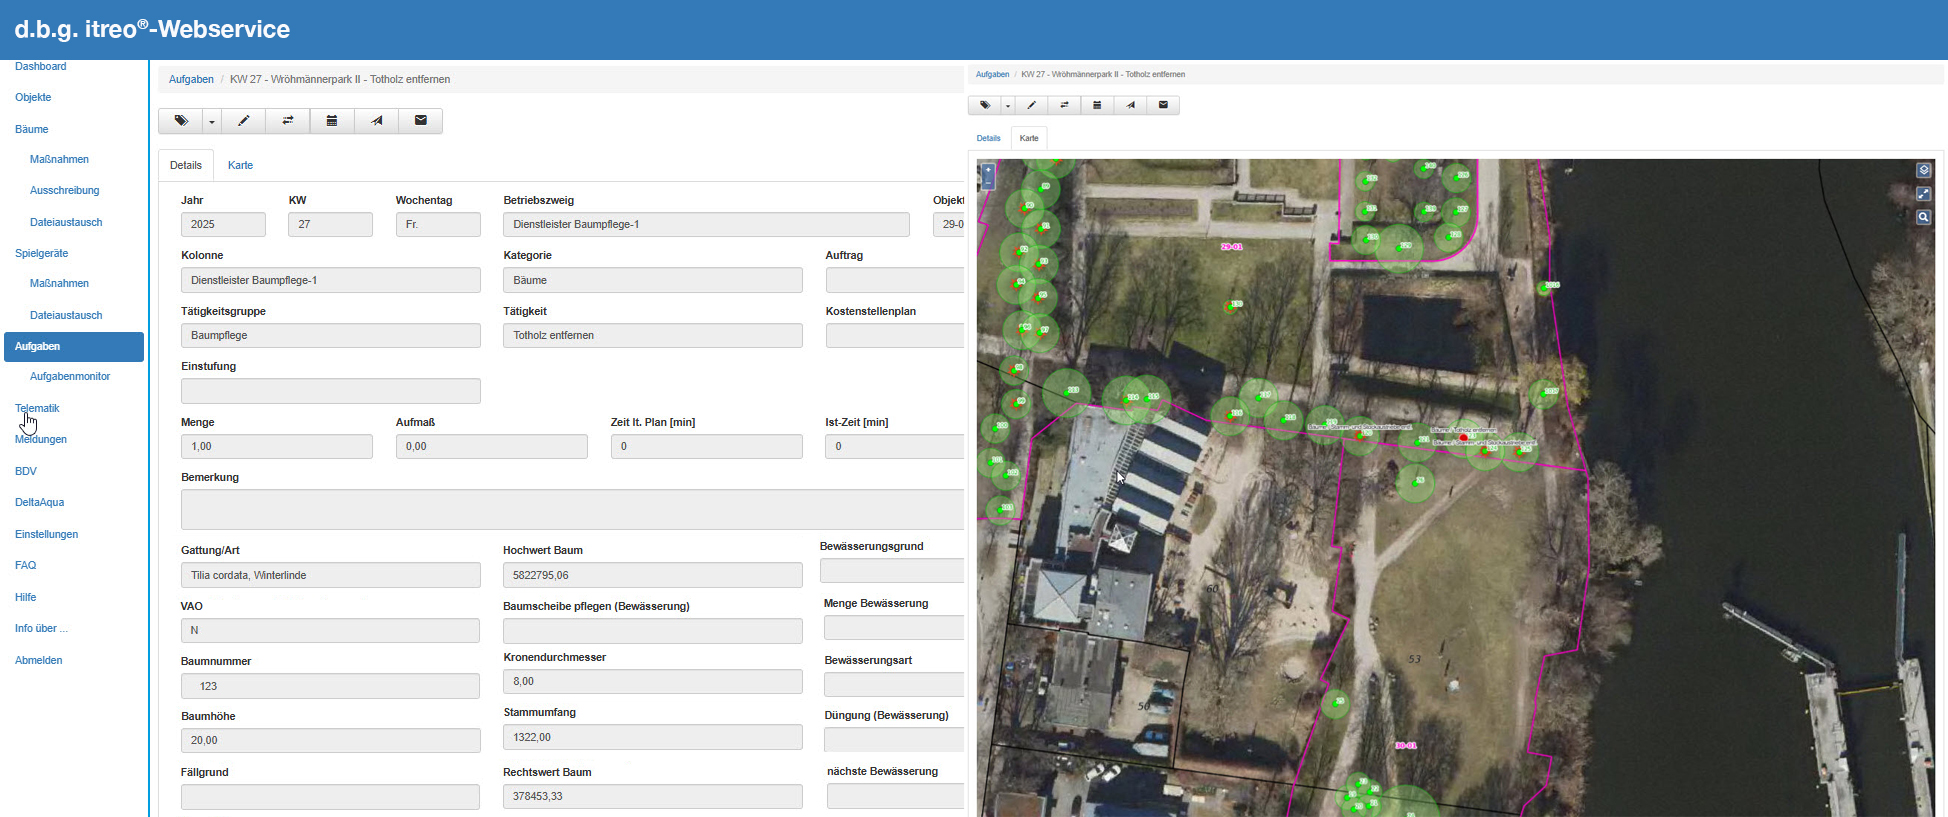The width and height of the screenshot is (1948, 817).
Task: Click the pencil edit icon in the left toolbar
Action: (243, 121)
